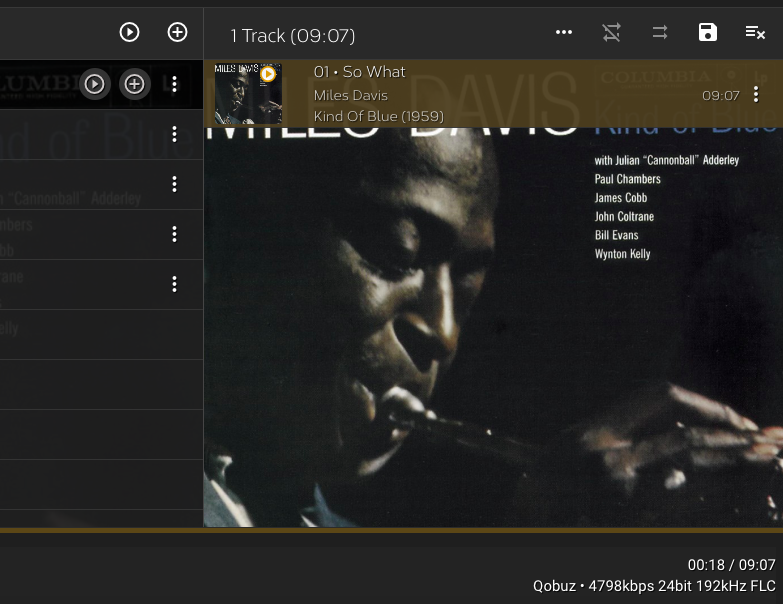Open the three-dot menu for the So What track

point(756,94)
